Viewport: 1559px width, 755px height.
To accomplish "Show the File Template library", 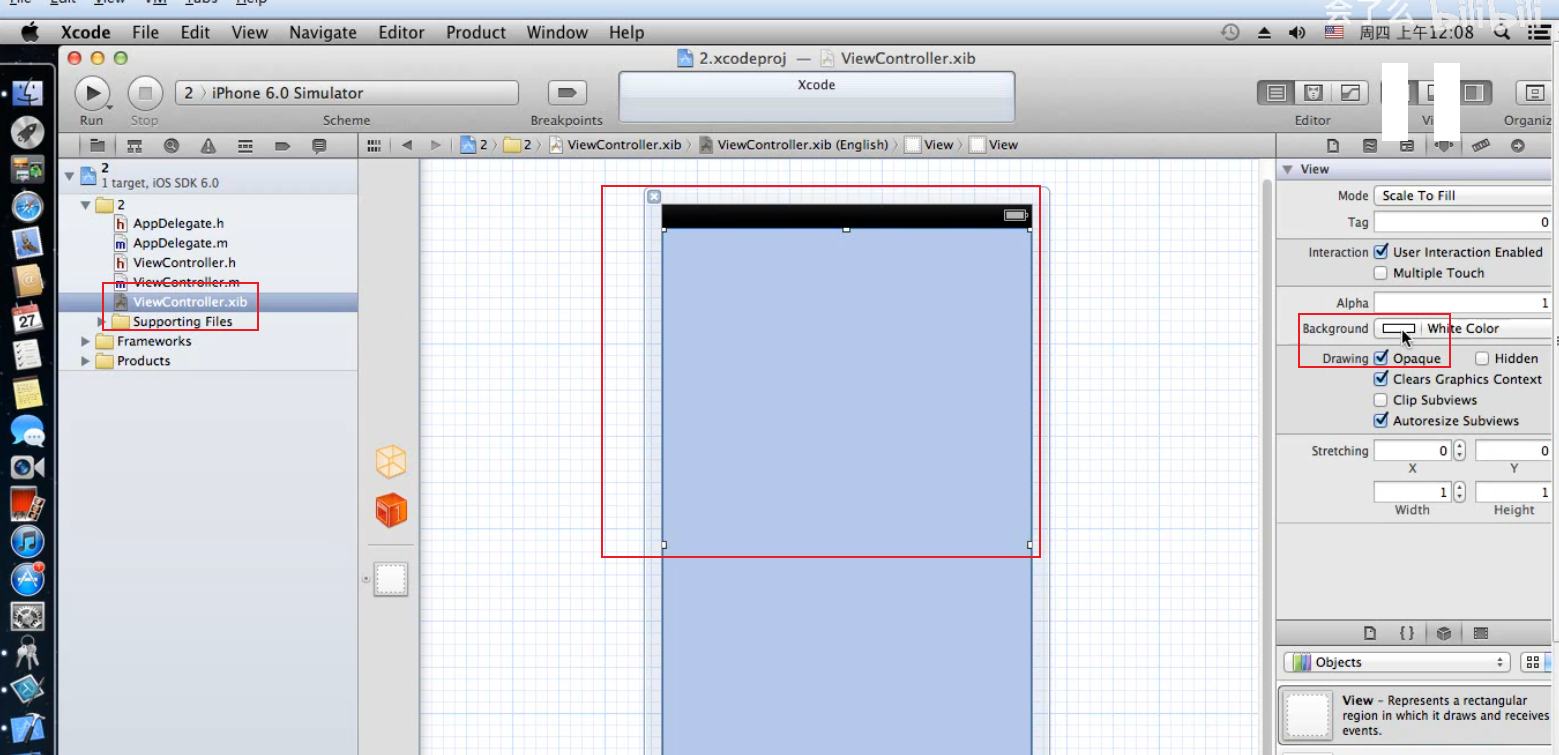I will click(x=1370, y=633).
